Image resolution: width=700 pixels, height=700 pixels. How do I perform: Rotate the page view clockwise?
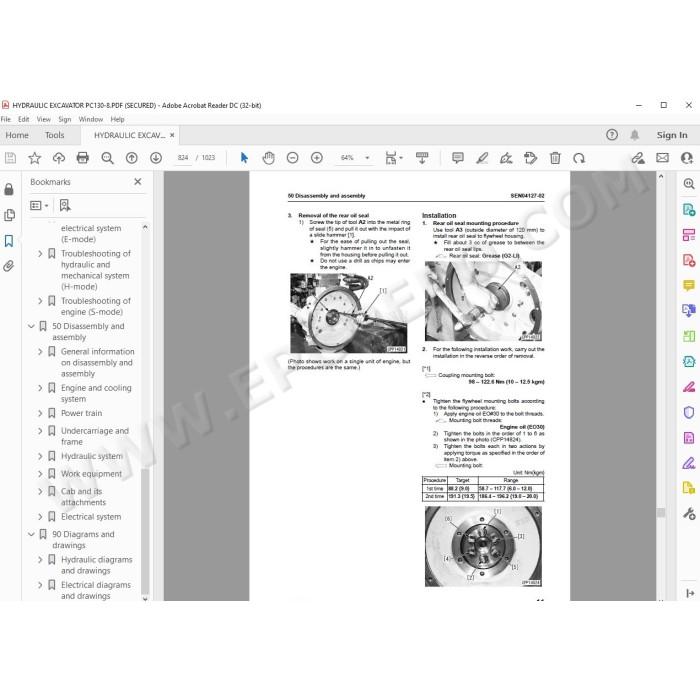pyautogui.click(x=579, y=158)
